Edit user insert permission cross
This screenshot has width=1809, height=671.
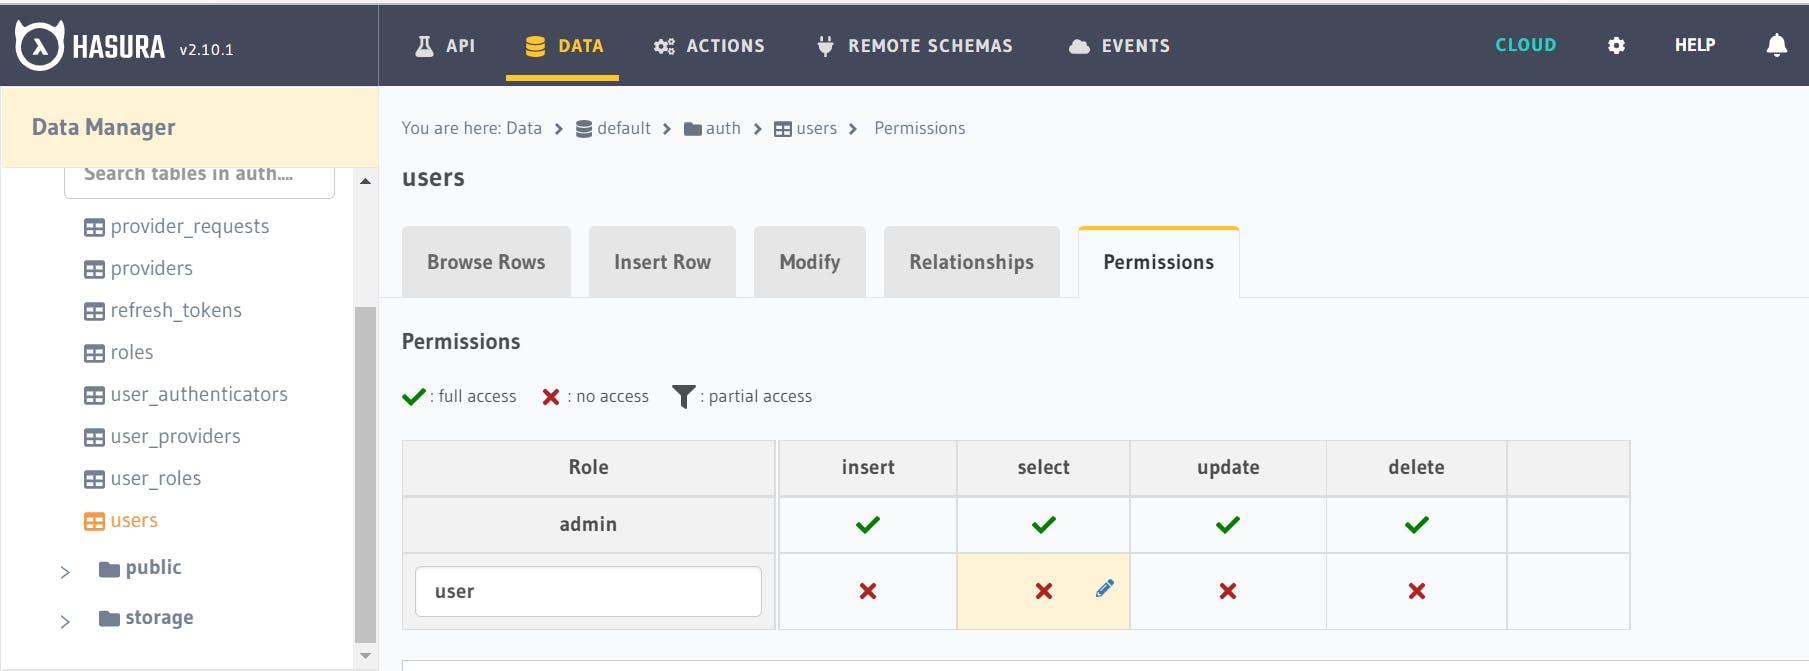pyautogui.click(x=868, y=591)
